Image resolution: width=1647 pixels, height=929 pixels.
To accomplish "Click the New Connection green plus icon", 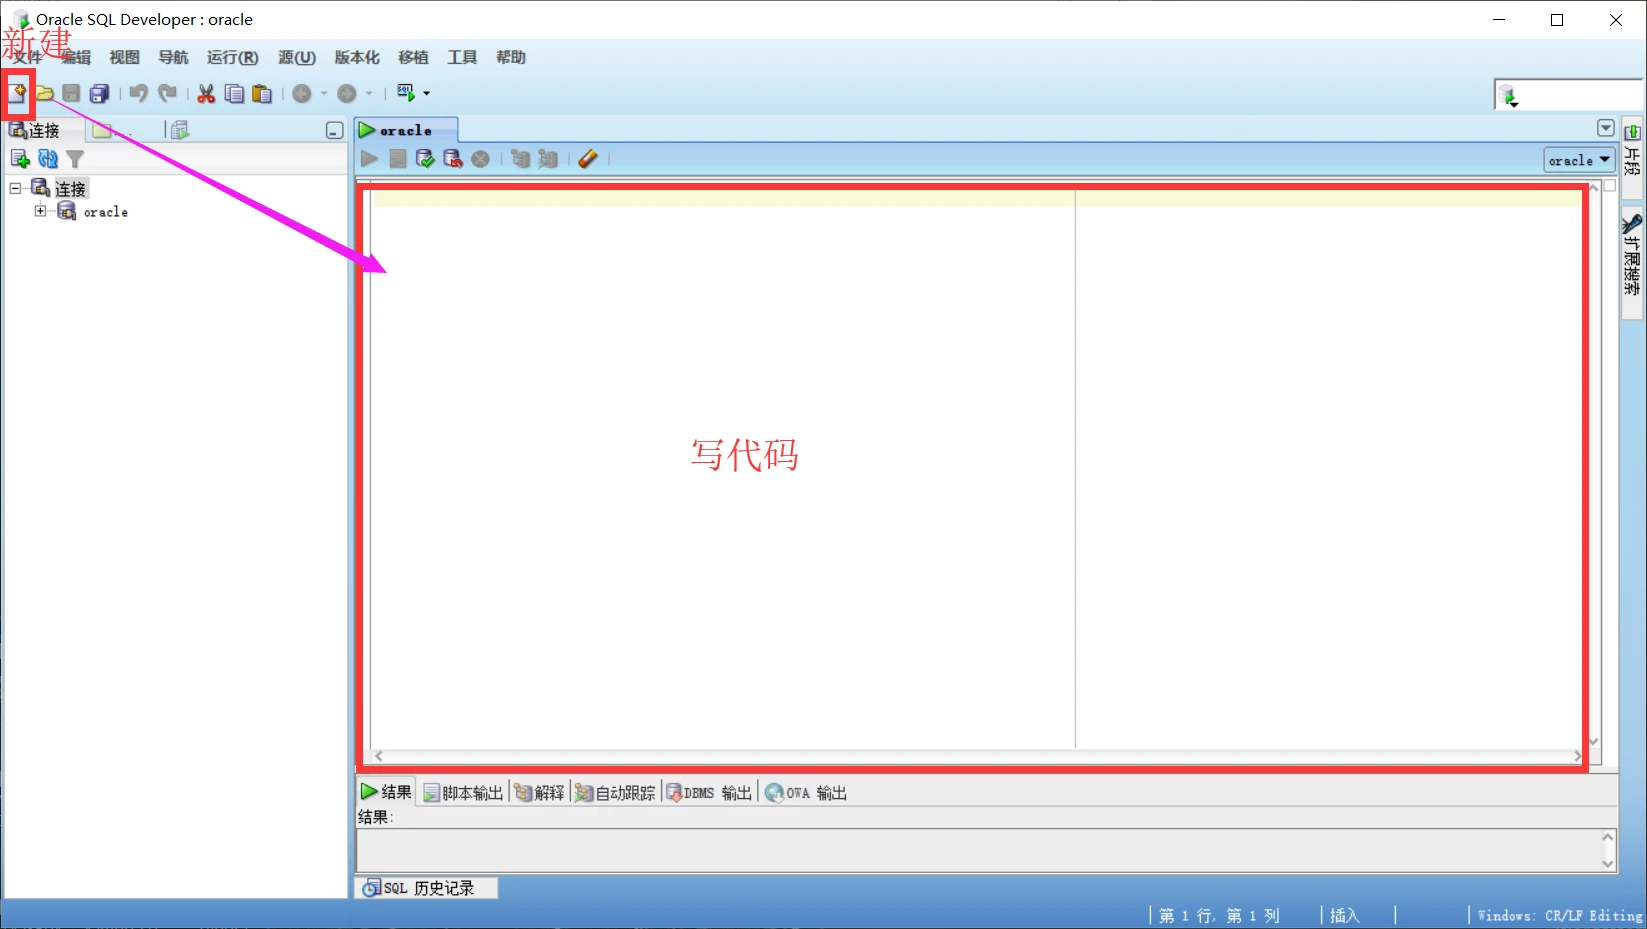I will coord(19,158).
